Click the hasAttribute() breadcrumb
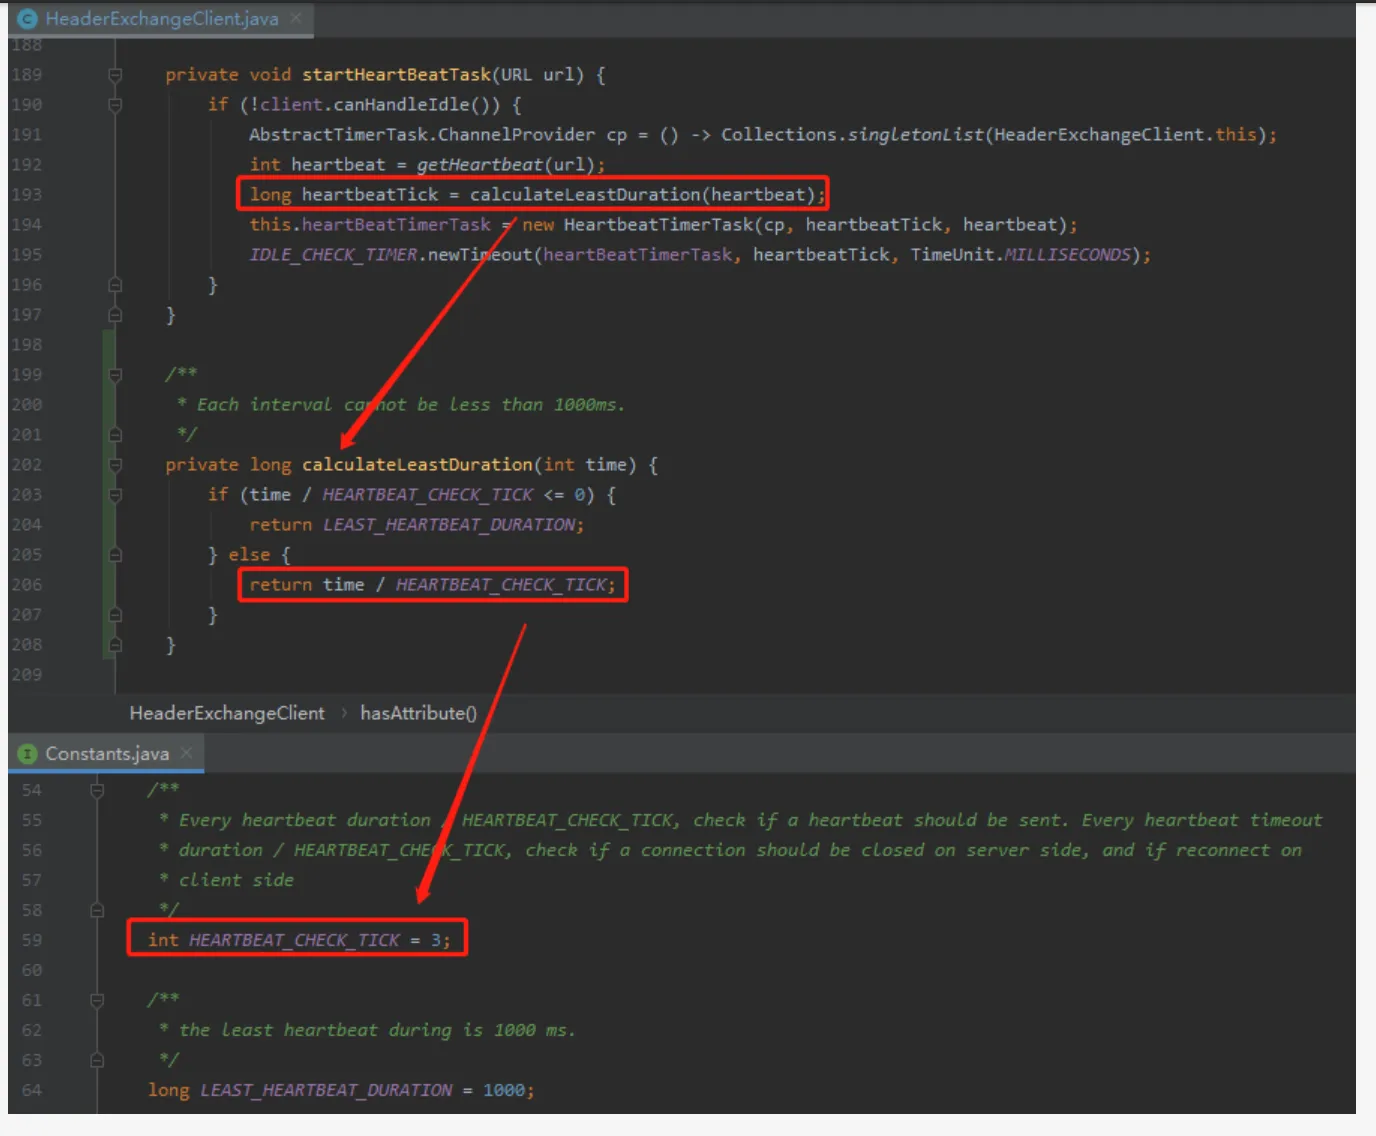The width and height of the screenshot is (1376, 1136). (x=418, y=713)
